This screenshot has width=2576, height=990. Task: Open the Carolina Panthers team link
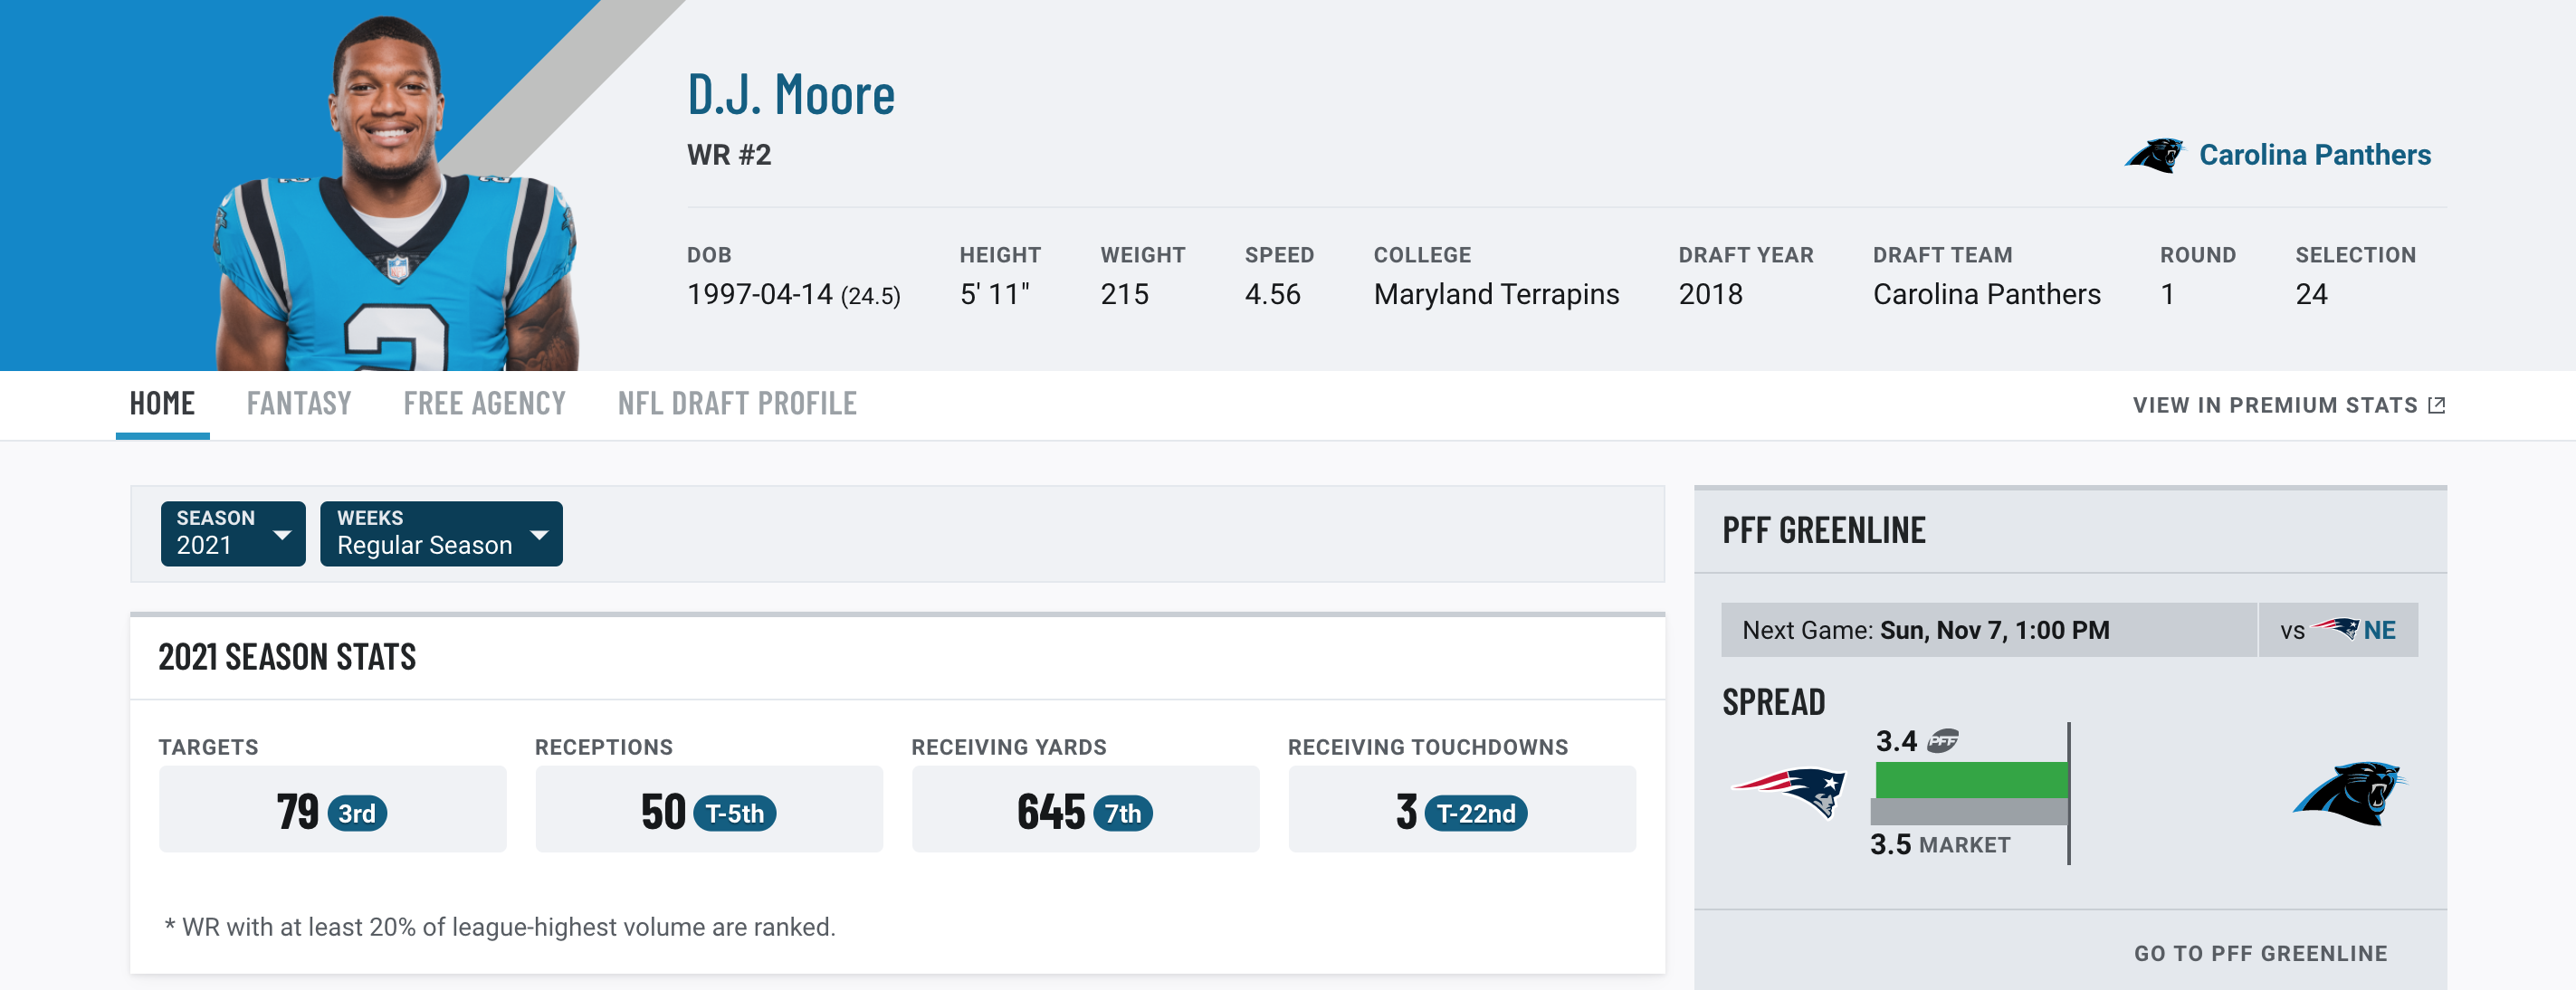(x=2314, y=155)
